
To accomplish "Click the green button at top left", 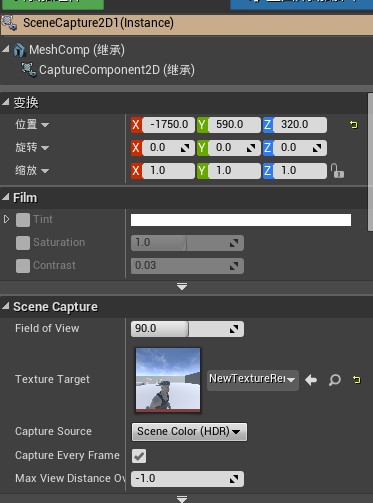I will (x=52, y=4).
